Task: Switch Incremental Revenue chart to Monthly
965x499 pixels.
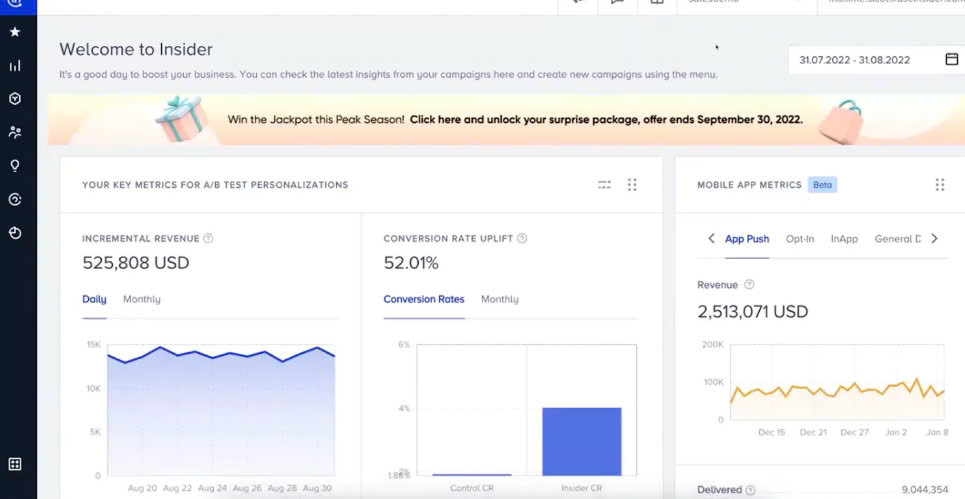Action: pos(141,299)
